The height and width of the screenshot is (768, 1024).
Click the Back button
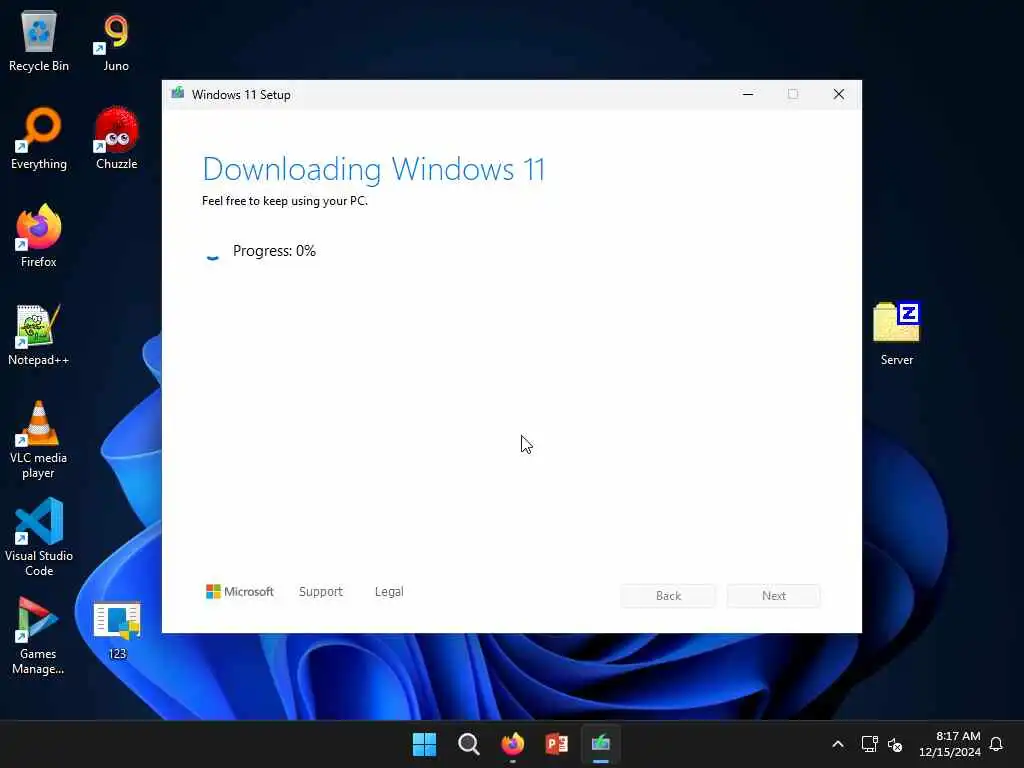click(x=668, y=596)
